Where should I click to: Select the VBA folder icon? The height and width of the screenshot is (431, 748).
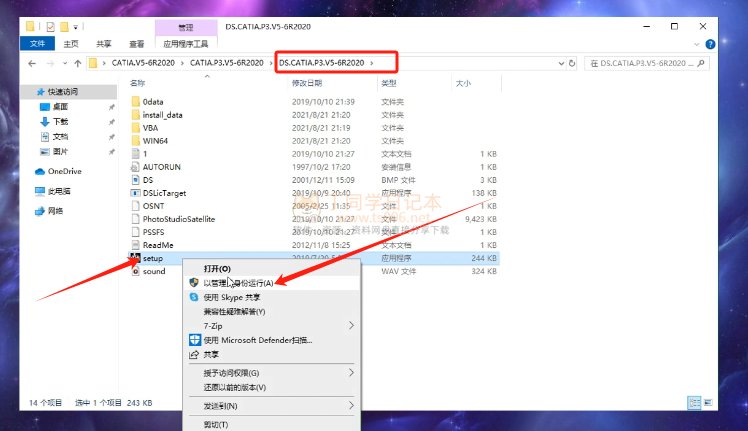click(135, 127)
